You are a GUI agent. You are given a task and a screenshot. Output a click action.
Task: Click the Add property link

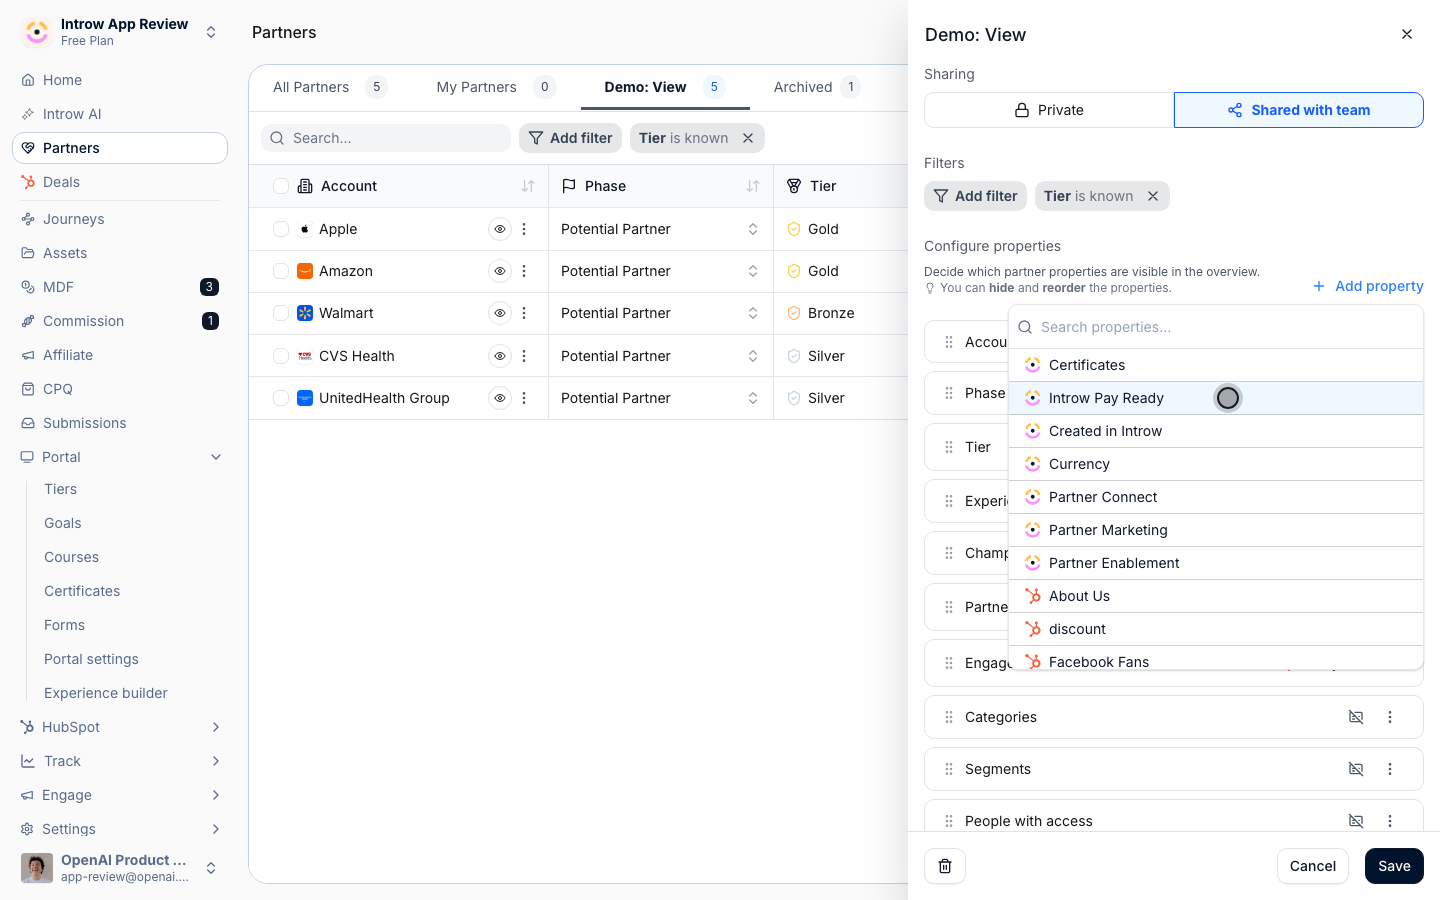(x=1368, y=286)
